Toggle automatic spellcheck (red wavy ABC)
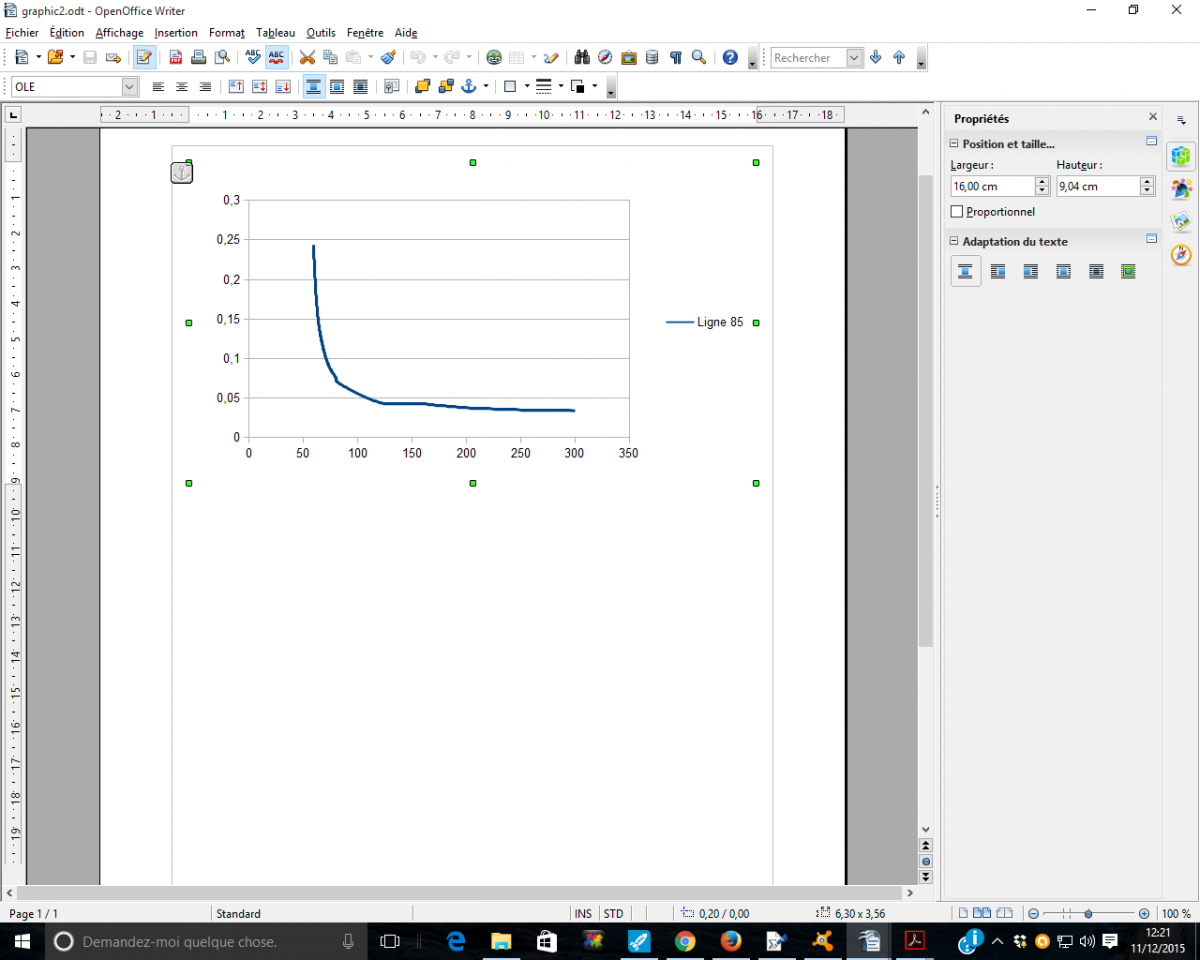 (277, 58)
